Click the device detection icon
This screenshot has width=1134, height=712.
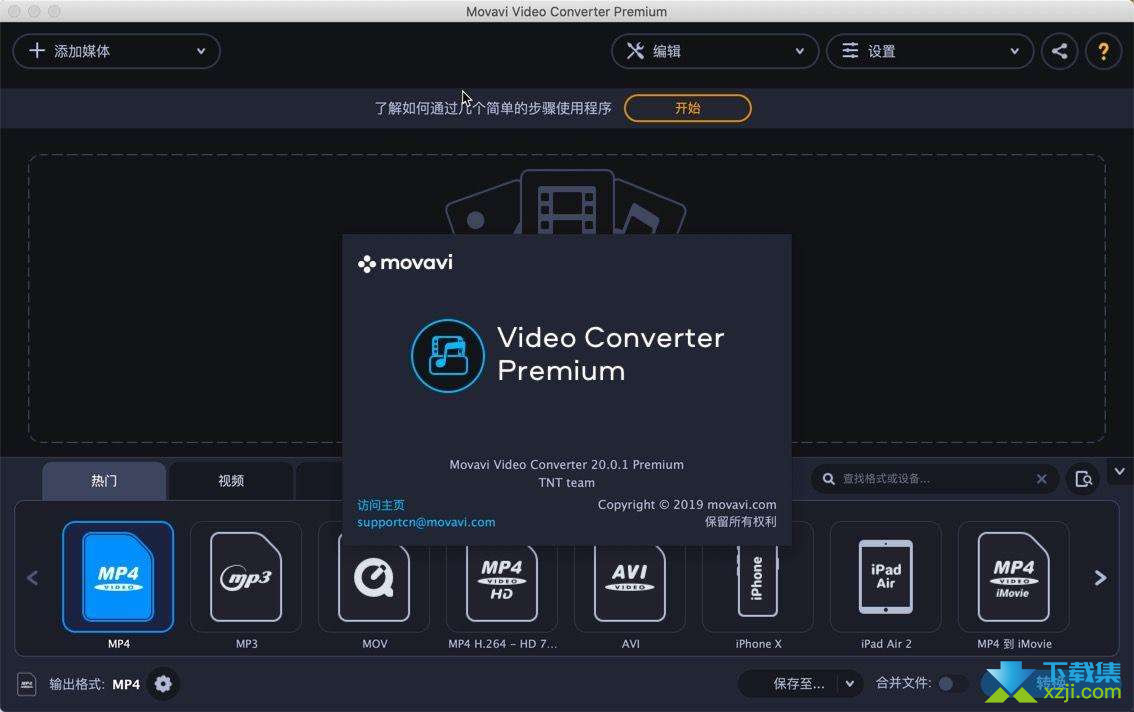pyautogui.click(x=1083, y=479)
